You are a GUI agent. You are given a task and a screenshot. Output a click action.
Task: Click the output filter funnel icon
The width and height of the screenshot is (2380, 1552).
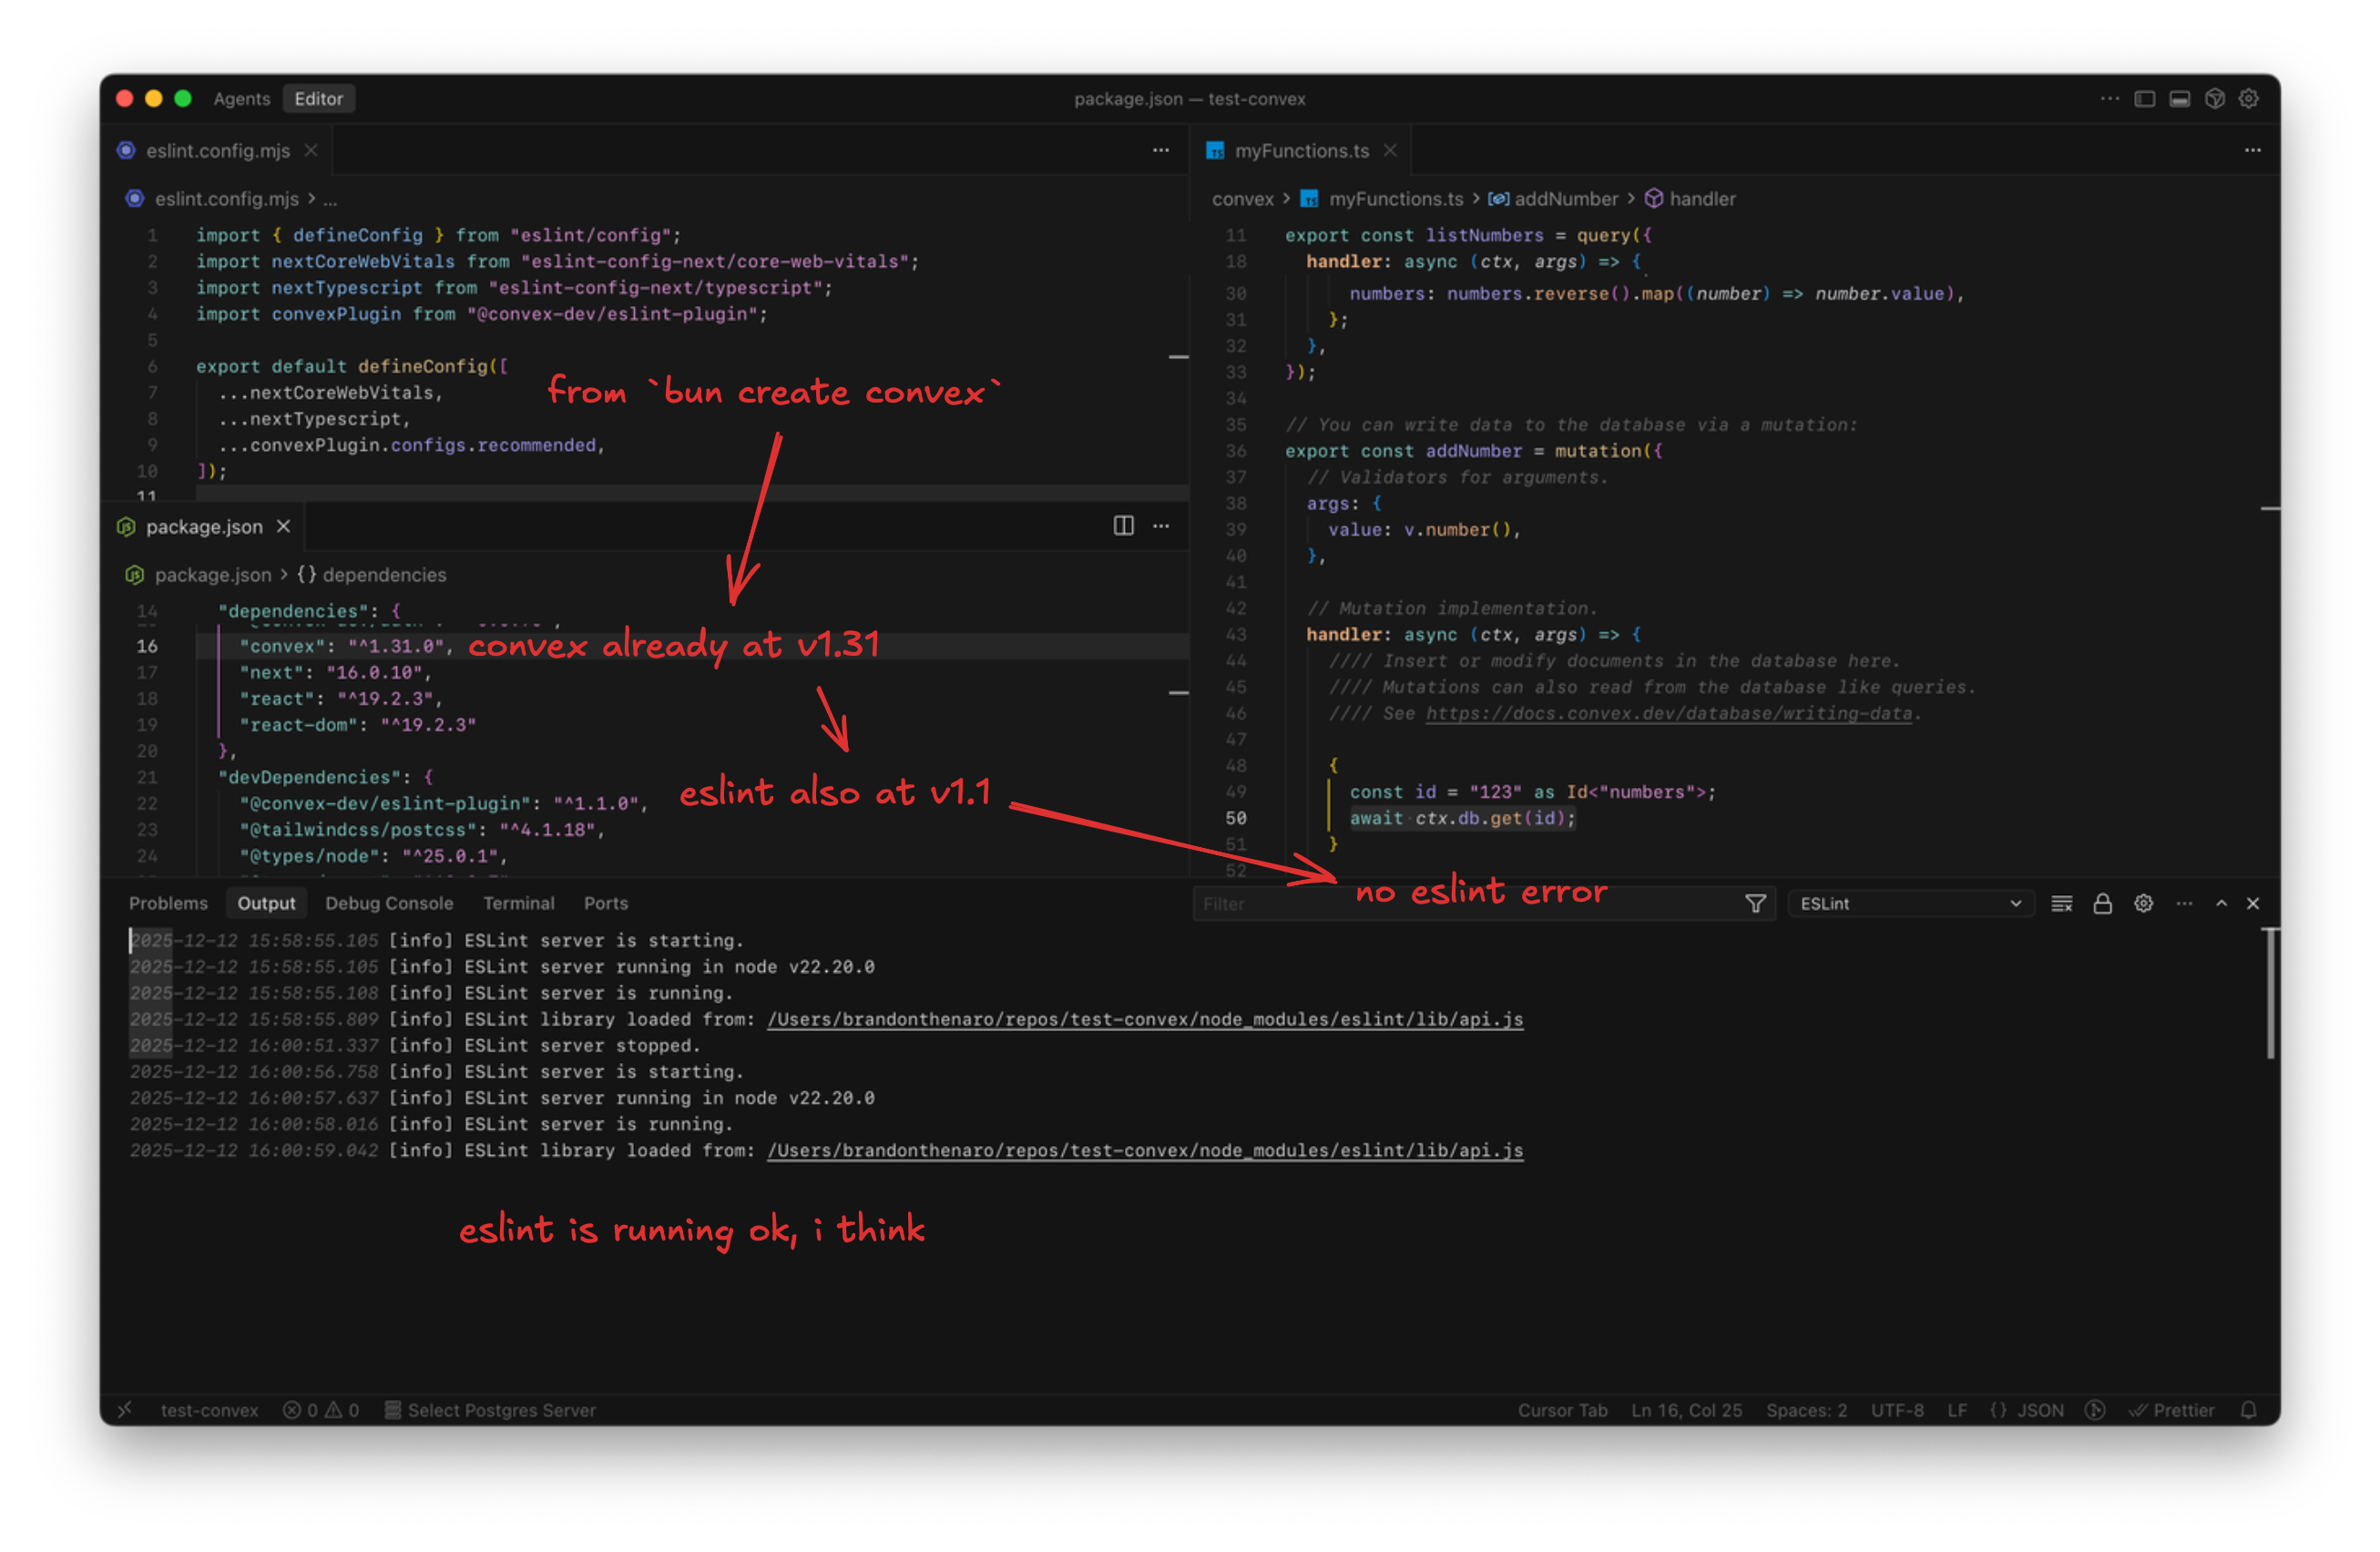pos(1754,904)
